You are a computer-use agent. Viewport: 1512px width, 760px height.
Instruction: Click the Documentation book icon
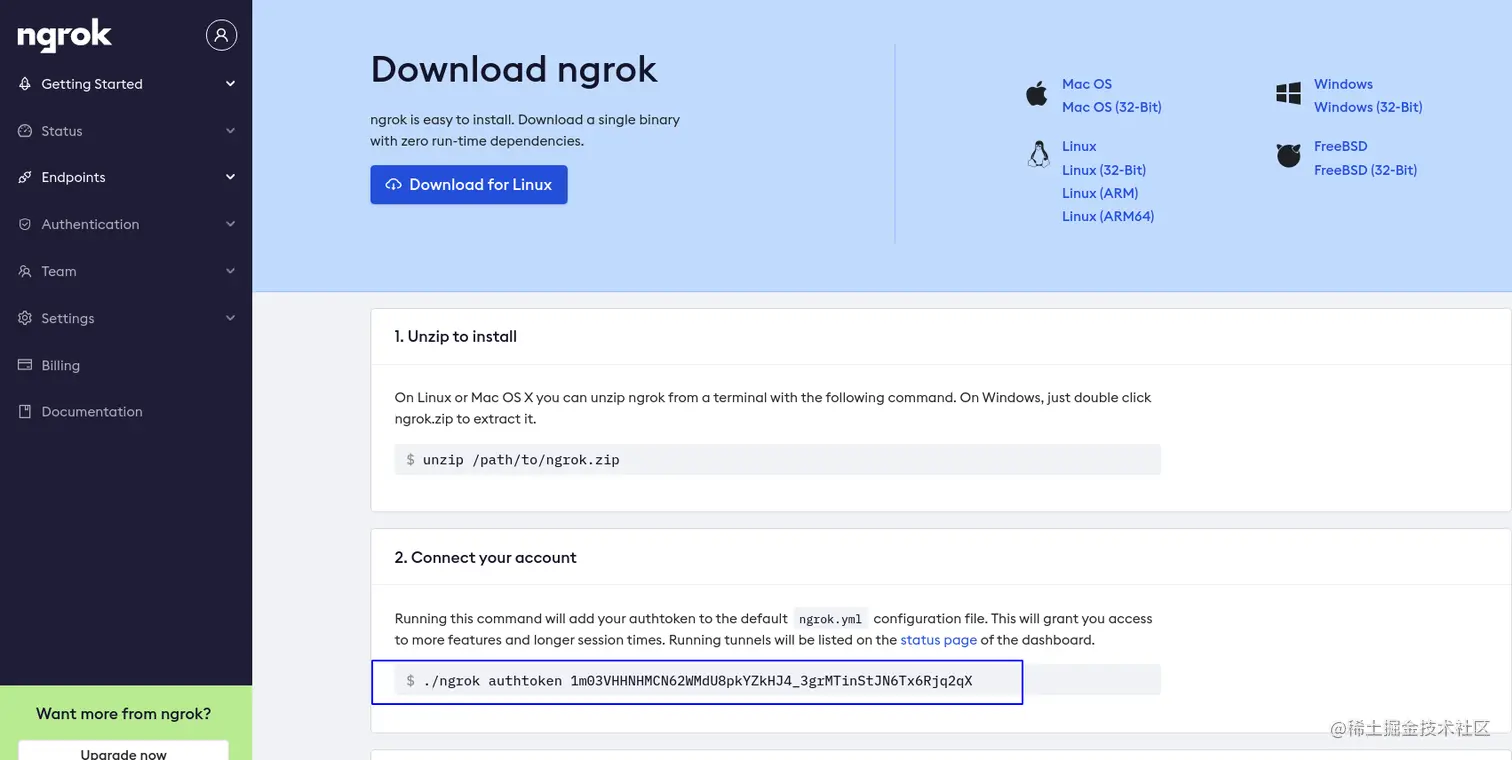tap(25, 412)
